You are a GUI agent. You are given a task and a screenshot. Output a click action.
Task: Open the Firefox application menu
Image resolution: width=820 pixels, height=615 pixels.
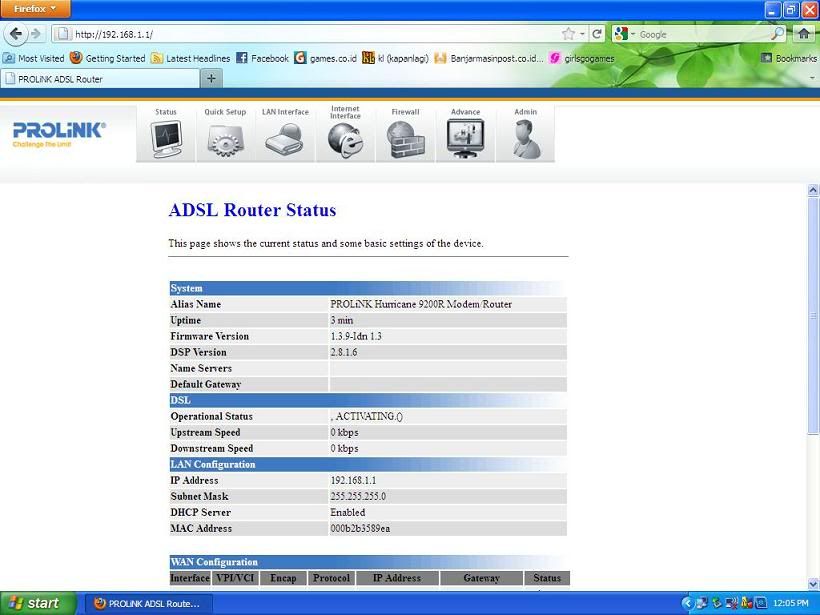click(x=35, y=9)
